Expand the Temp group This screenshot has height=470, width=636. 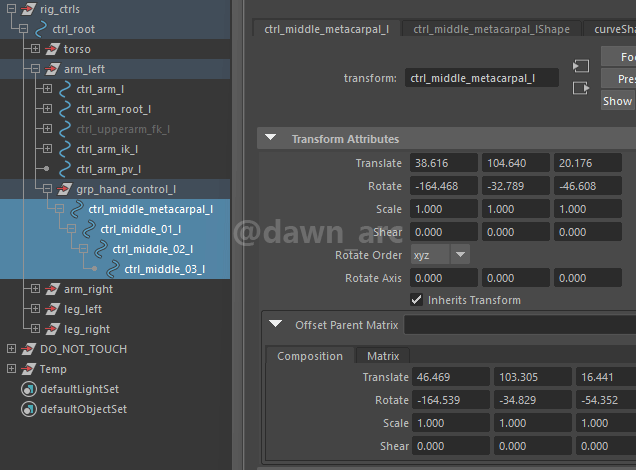[11, 368]
